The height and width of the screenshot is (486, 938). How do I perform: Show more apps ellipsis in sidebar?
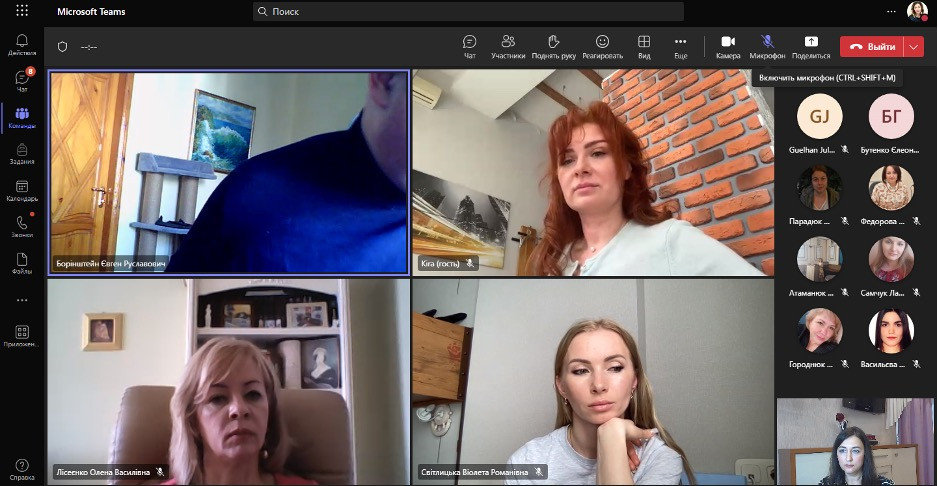pyautogui.click(x=22, y=300)
